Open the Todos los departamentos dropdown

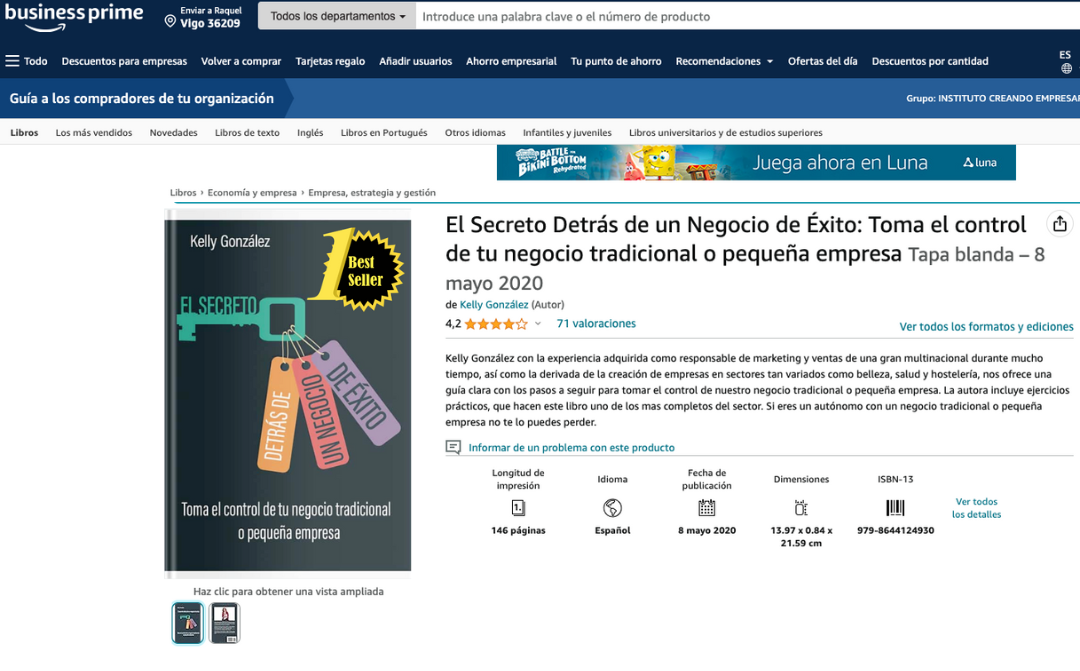coord(337,16)
